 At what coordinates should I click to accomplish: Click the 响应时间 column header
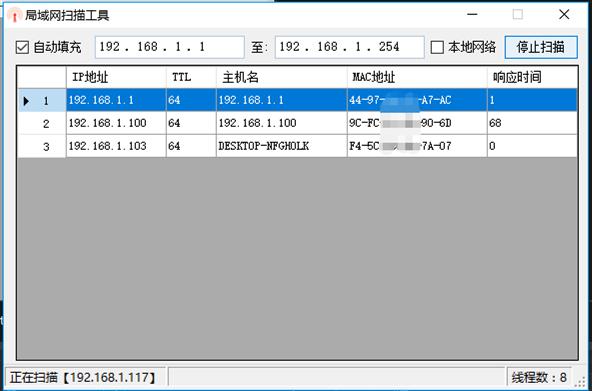pyautogui.click(x=532, y=77)
